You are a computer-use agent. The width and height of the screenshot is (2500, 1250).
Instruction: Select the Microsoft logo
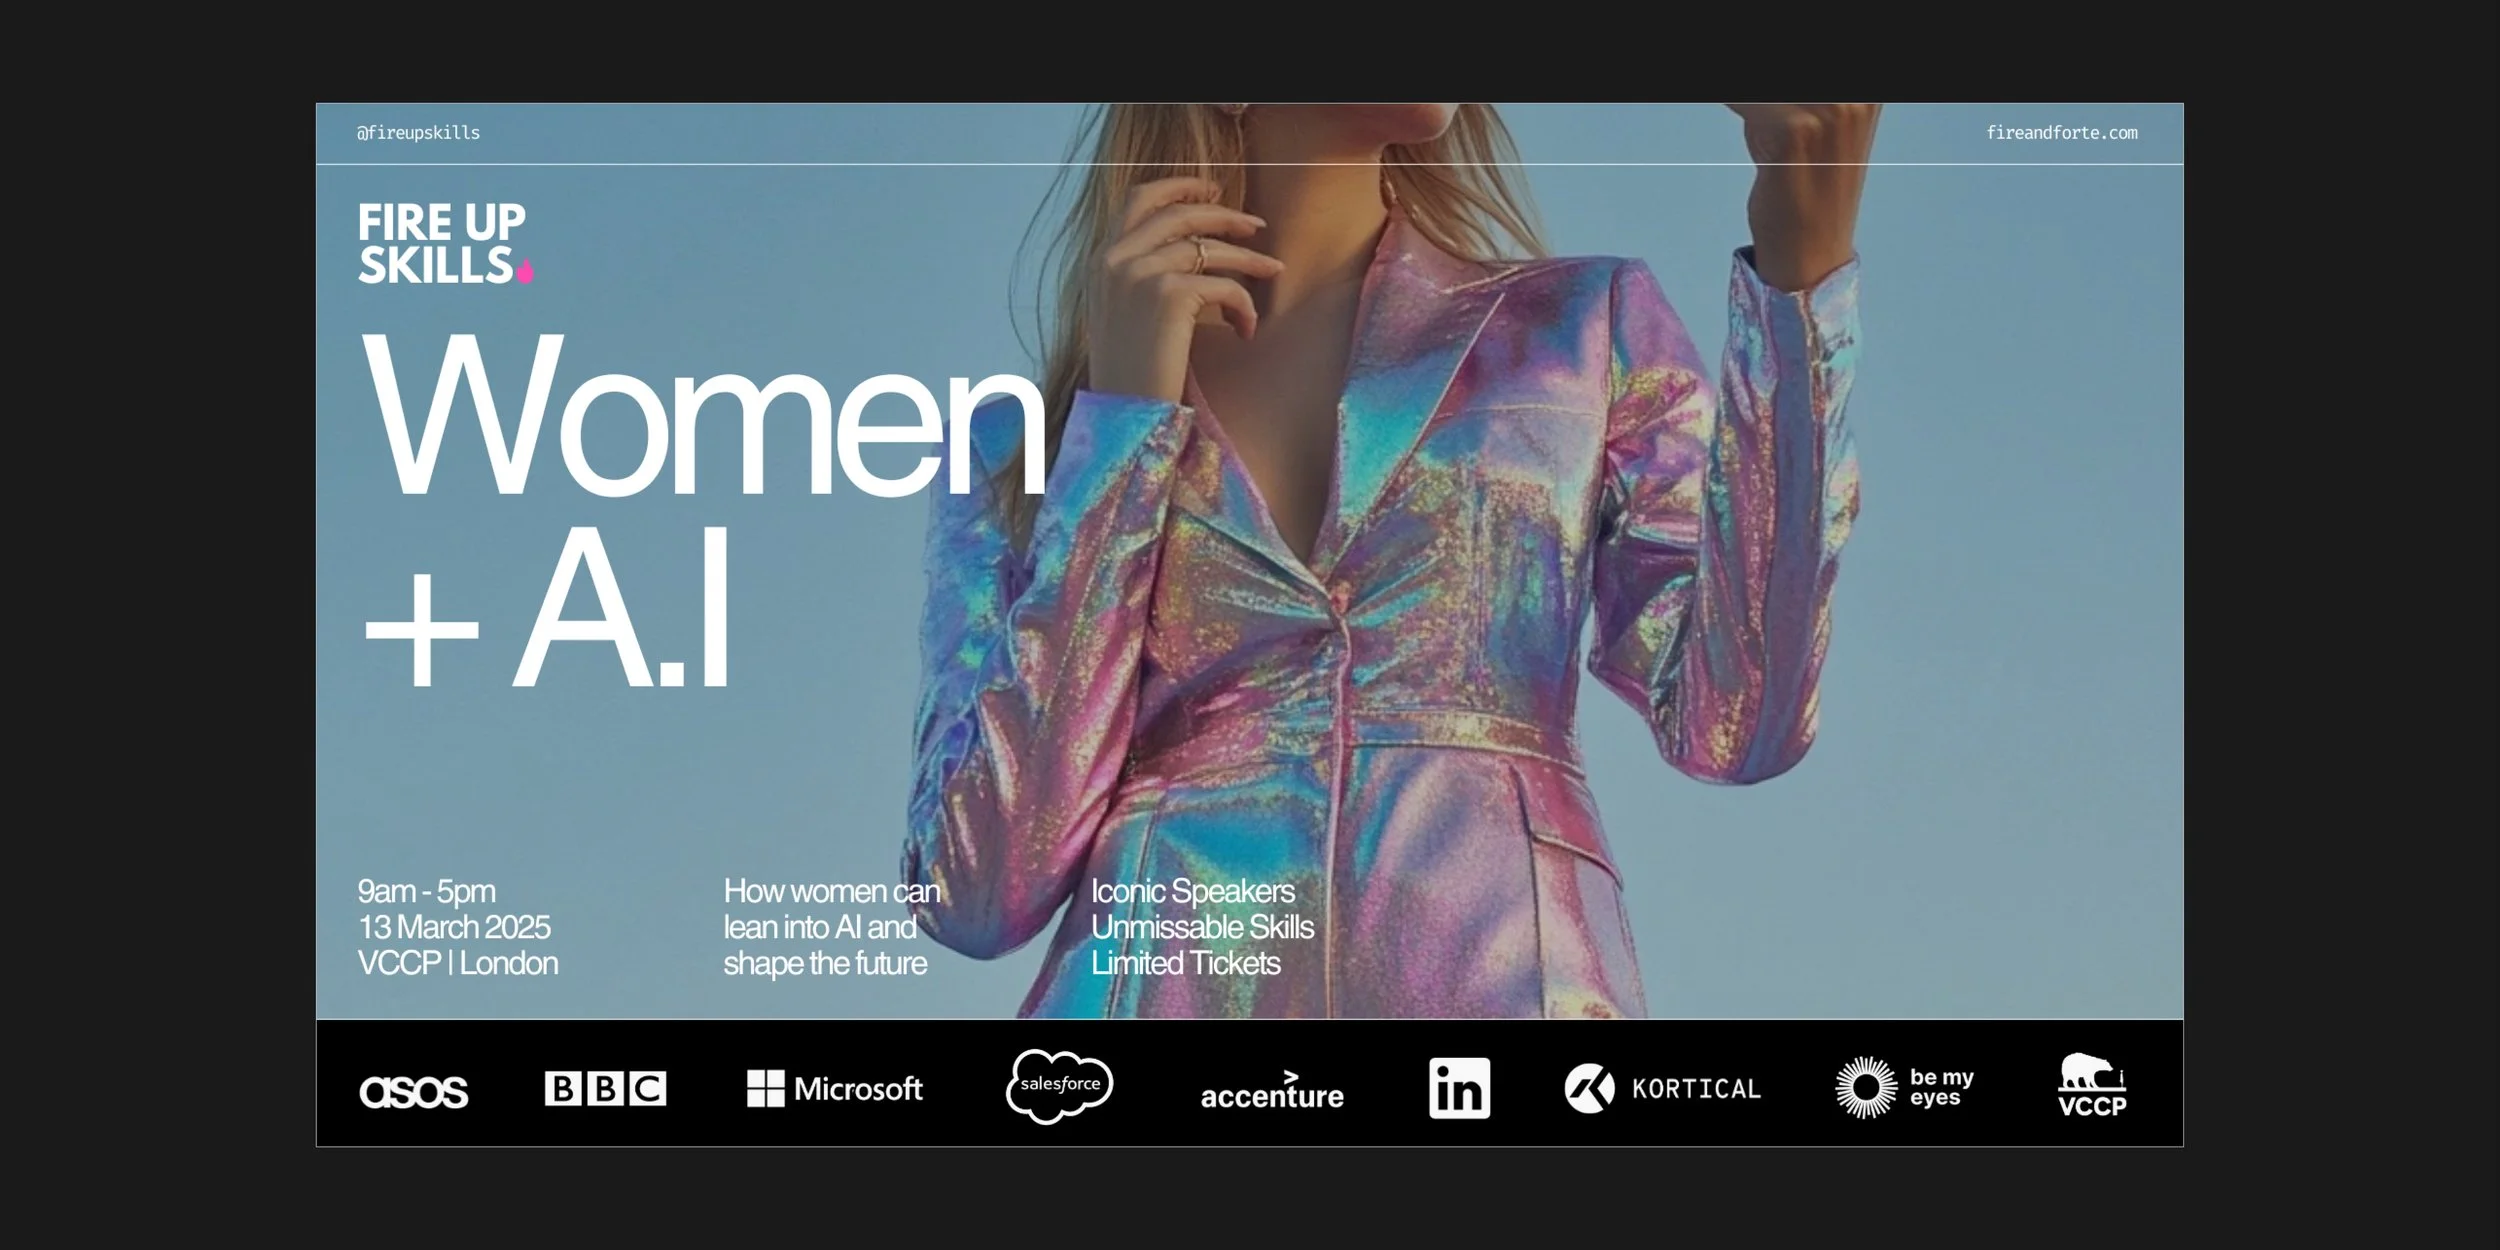pyautogui.click(x=835, y=1088)
